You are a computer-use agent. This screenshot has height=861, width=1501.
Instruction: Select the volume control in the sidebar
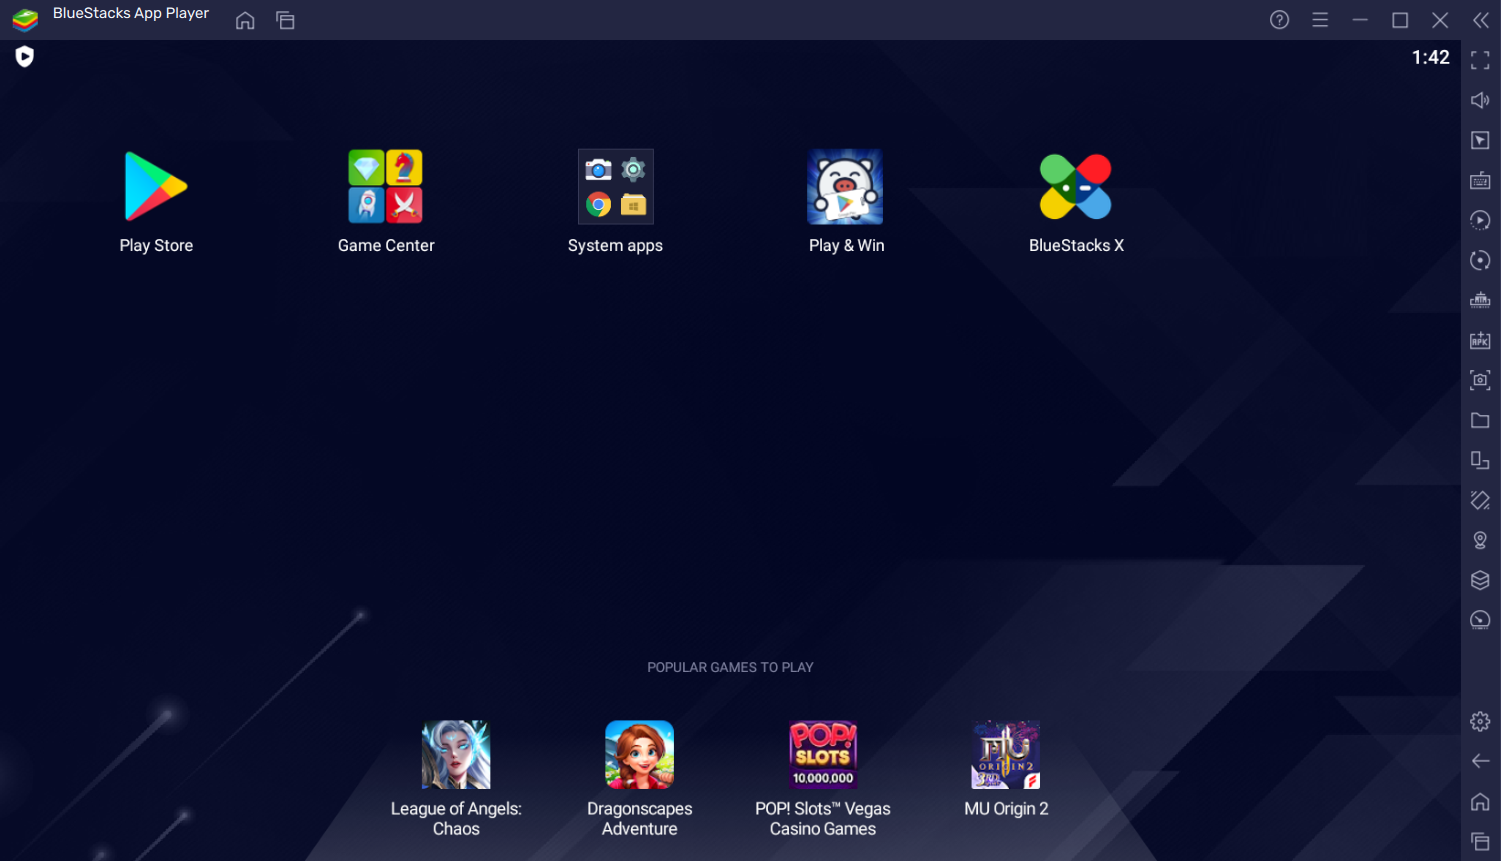pos(1480,100)
